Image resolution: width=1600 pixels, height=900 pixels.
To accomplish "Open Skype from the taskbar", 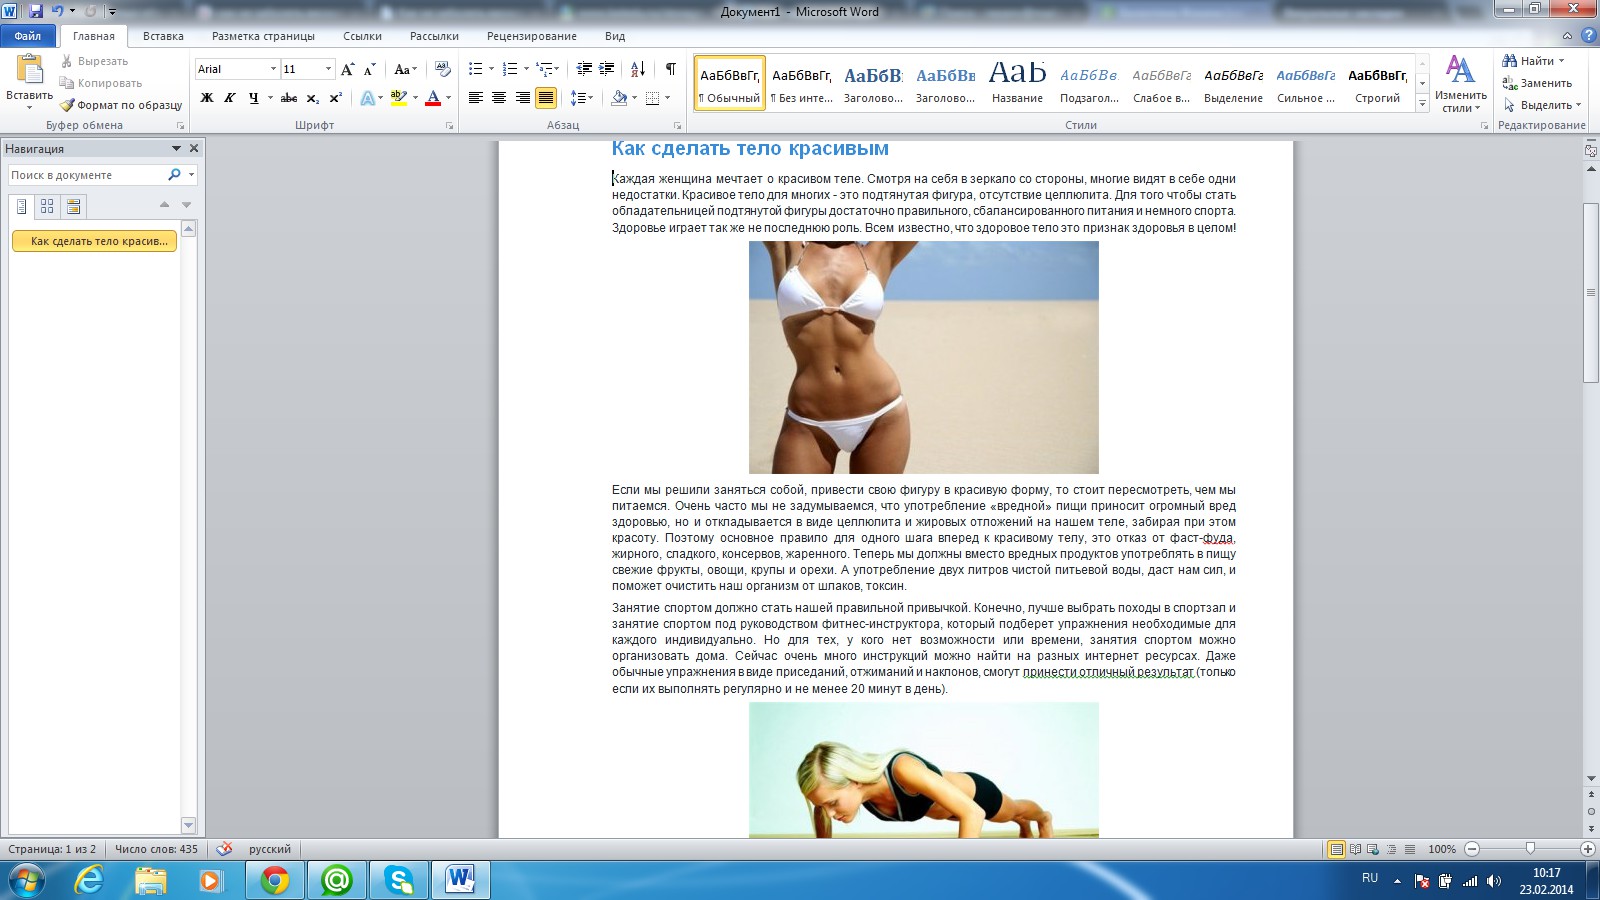I will pyautogui.click(x=399, y=880).
